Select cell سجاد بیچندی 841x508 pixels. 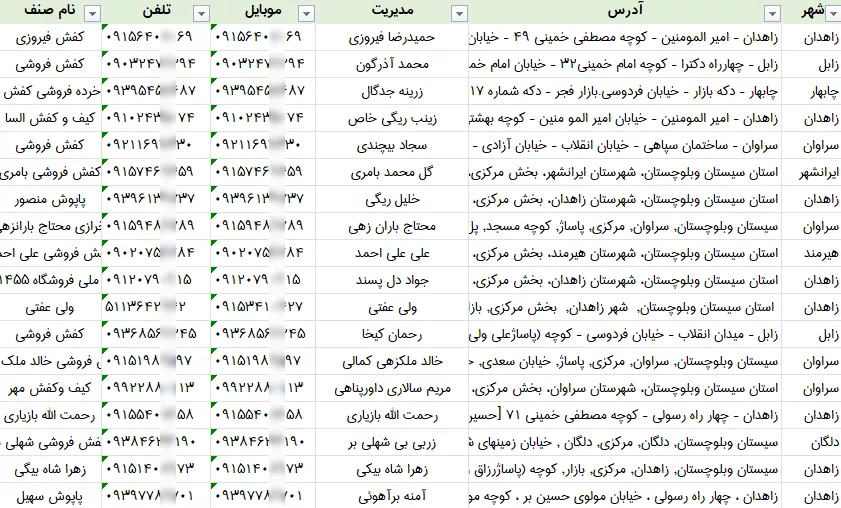(x=392, y=145)
